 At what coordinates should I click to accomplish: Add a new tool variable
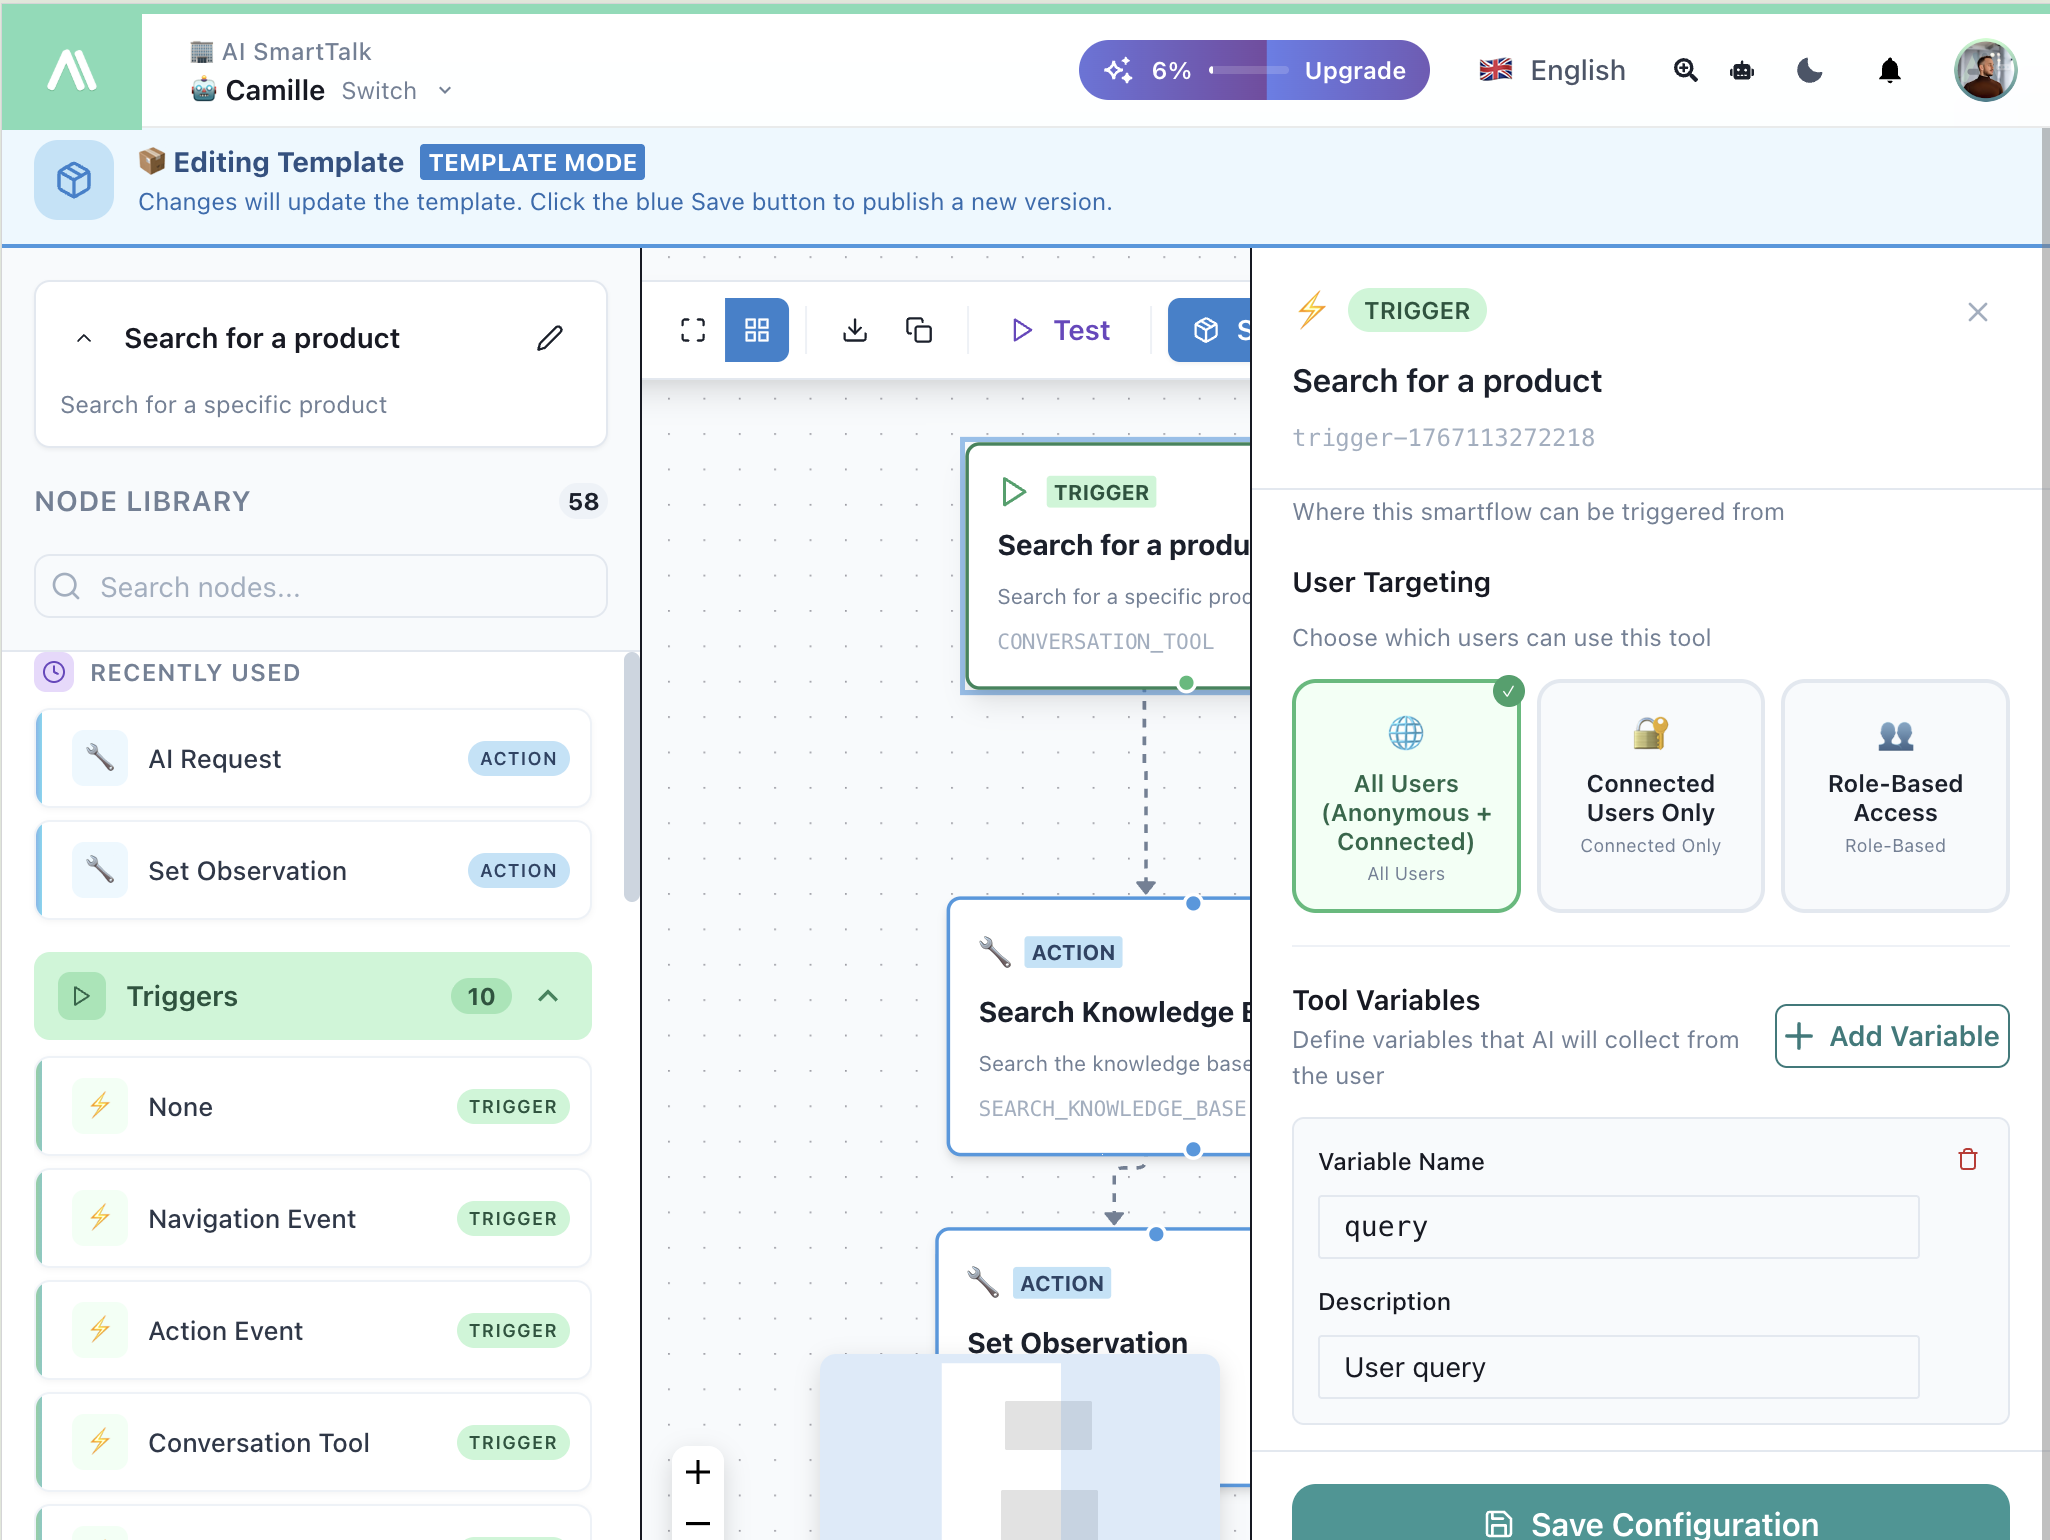click(1891, 1036)
